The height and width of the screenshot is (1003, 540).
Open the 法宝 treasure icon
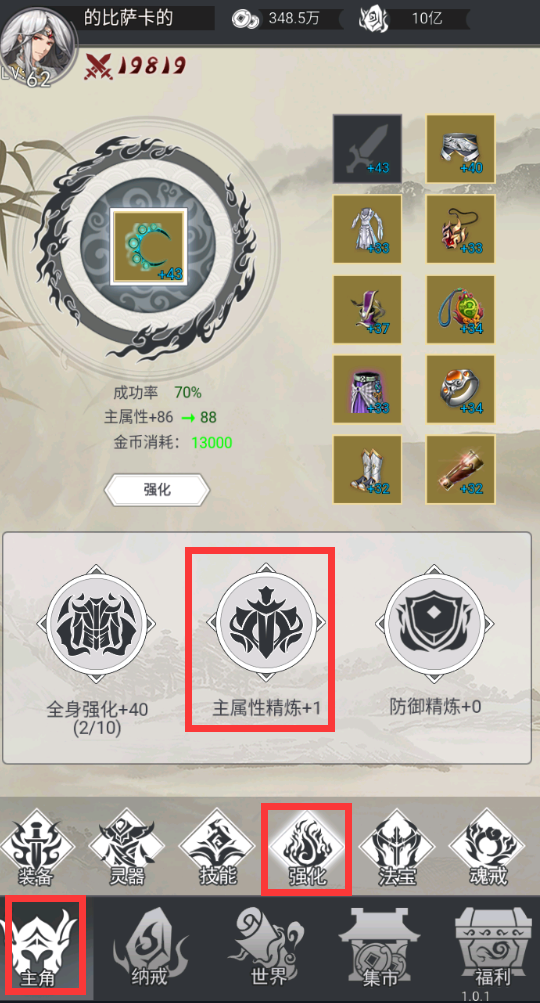pos(397,848)
